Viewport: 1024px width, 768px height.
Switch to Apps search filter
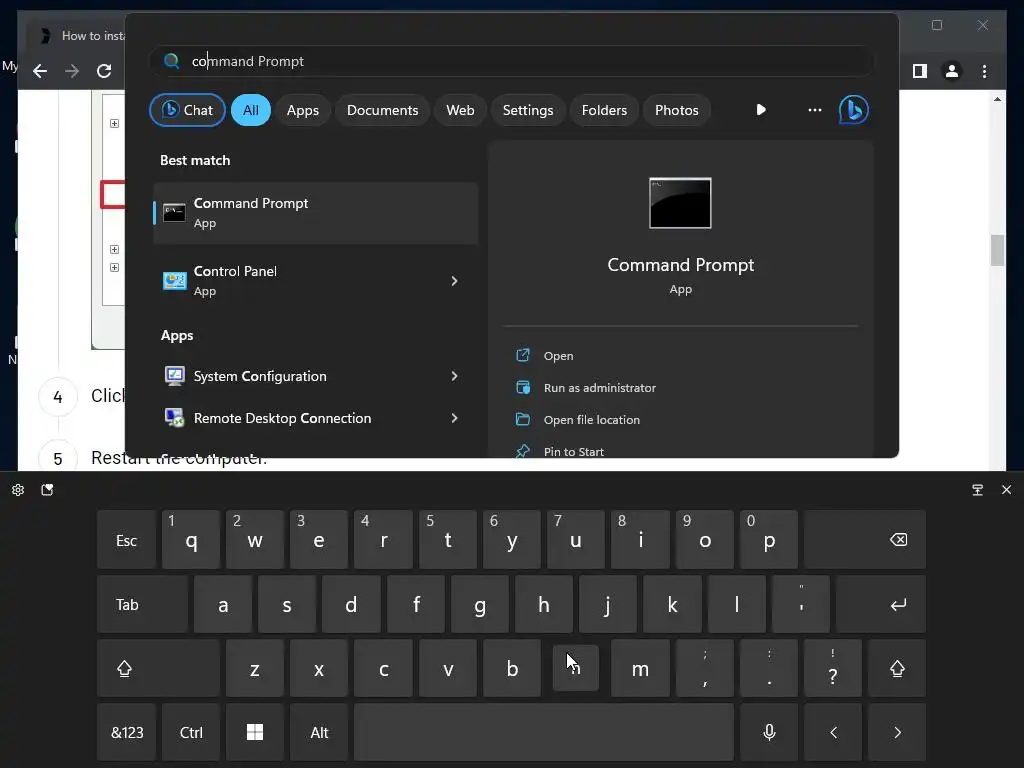[x=302, y=110]
